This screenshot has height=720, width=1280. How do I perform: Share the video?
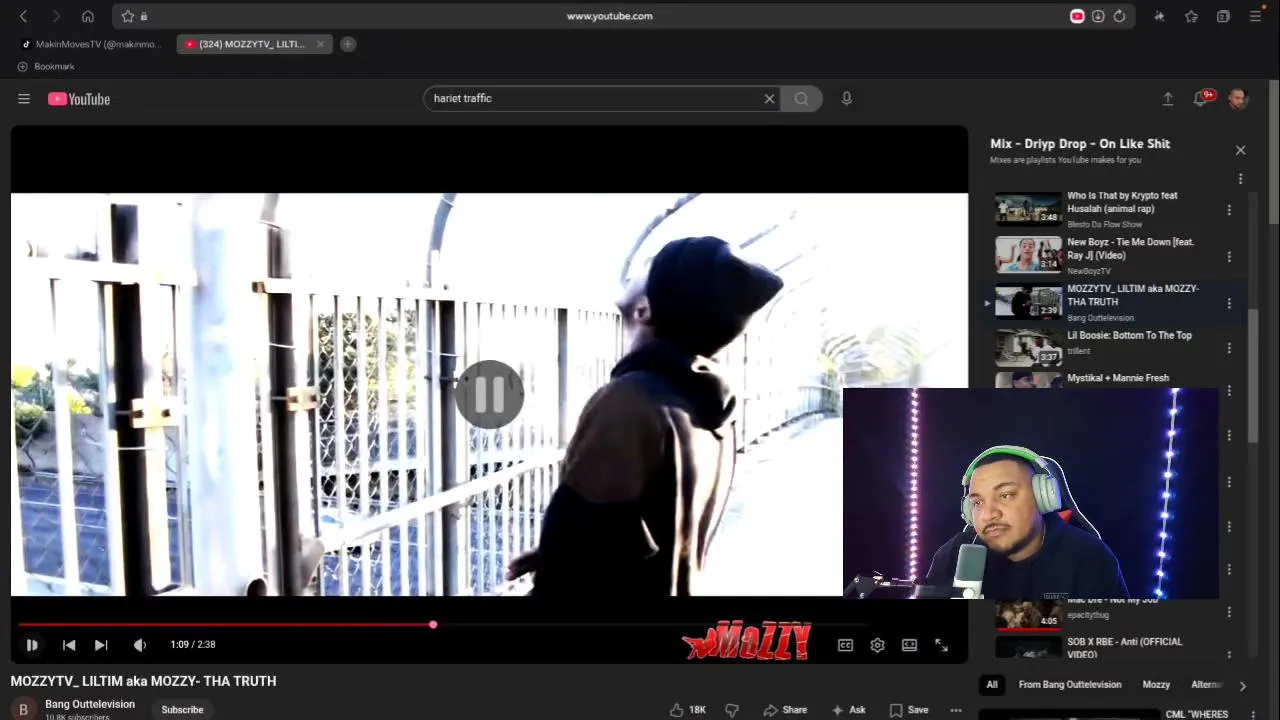(x=785, y=710)
